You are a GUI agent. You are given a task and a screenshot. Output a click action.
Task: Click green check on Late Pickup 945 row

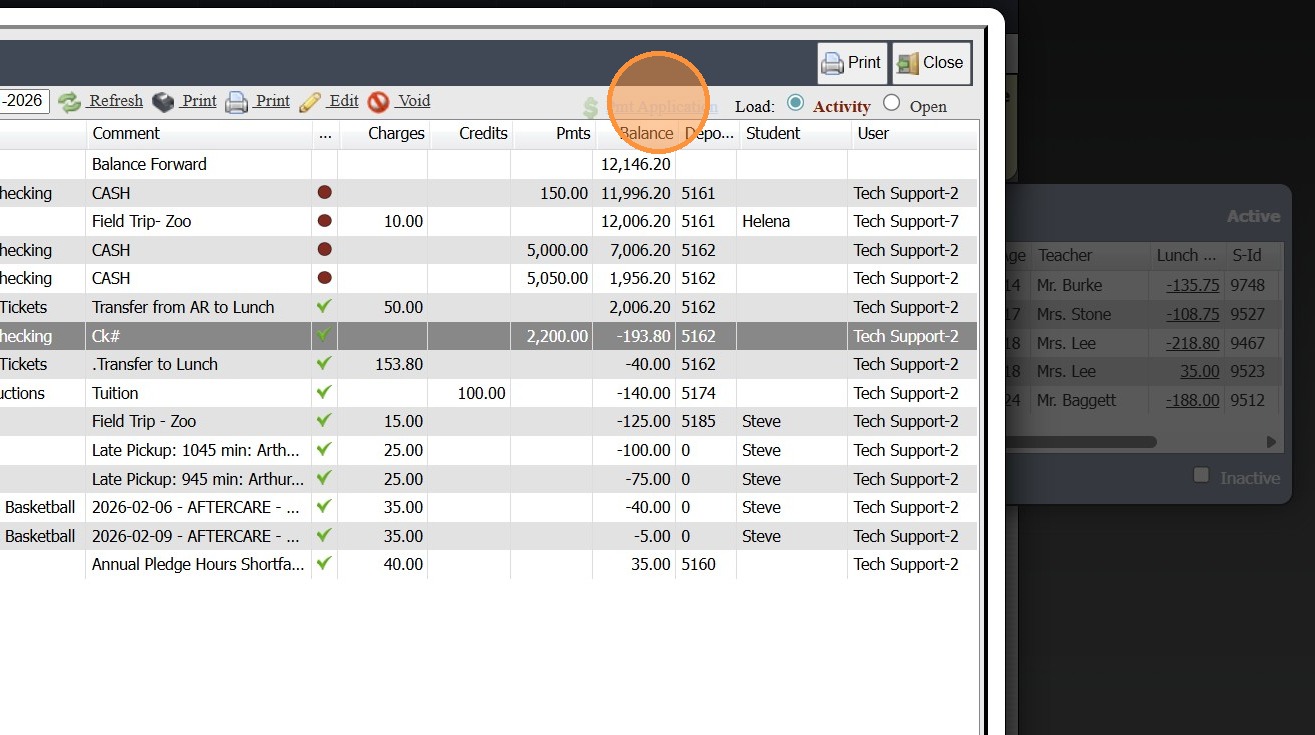(x=324, y=478)
